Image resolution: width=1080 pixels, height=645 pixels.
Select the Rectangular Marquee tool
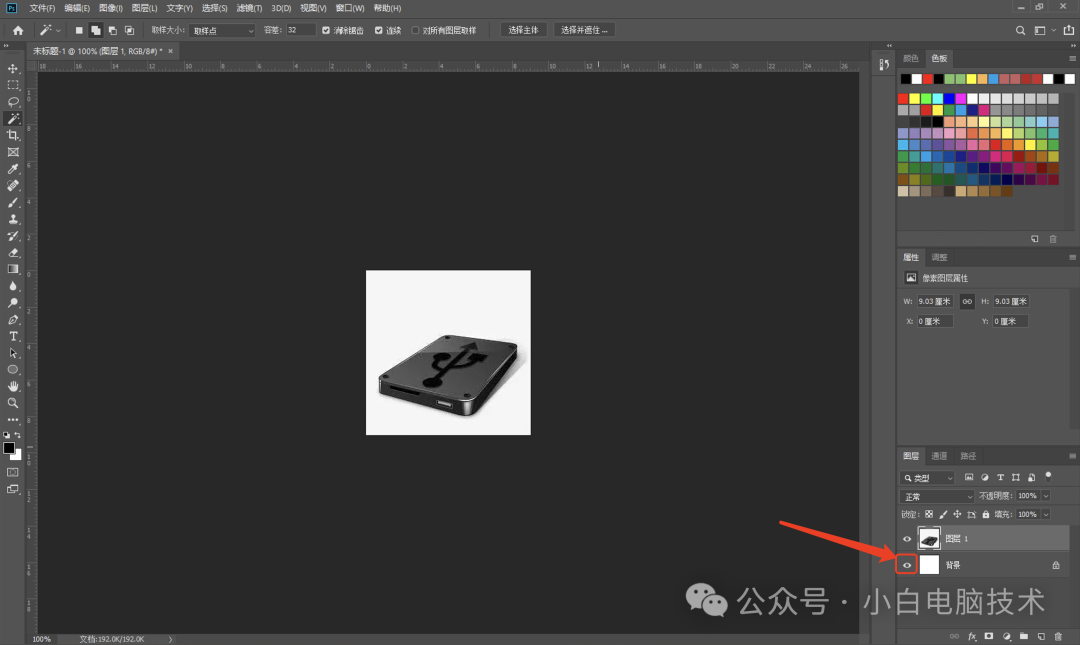pyautogui.click(x=13, y=85)
